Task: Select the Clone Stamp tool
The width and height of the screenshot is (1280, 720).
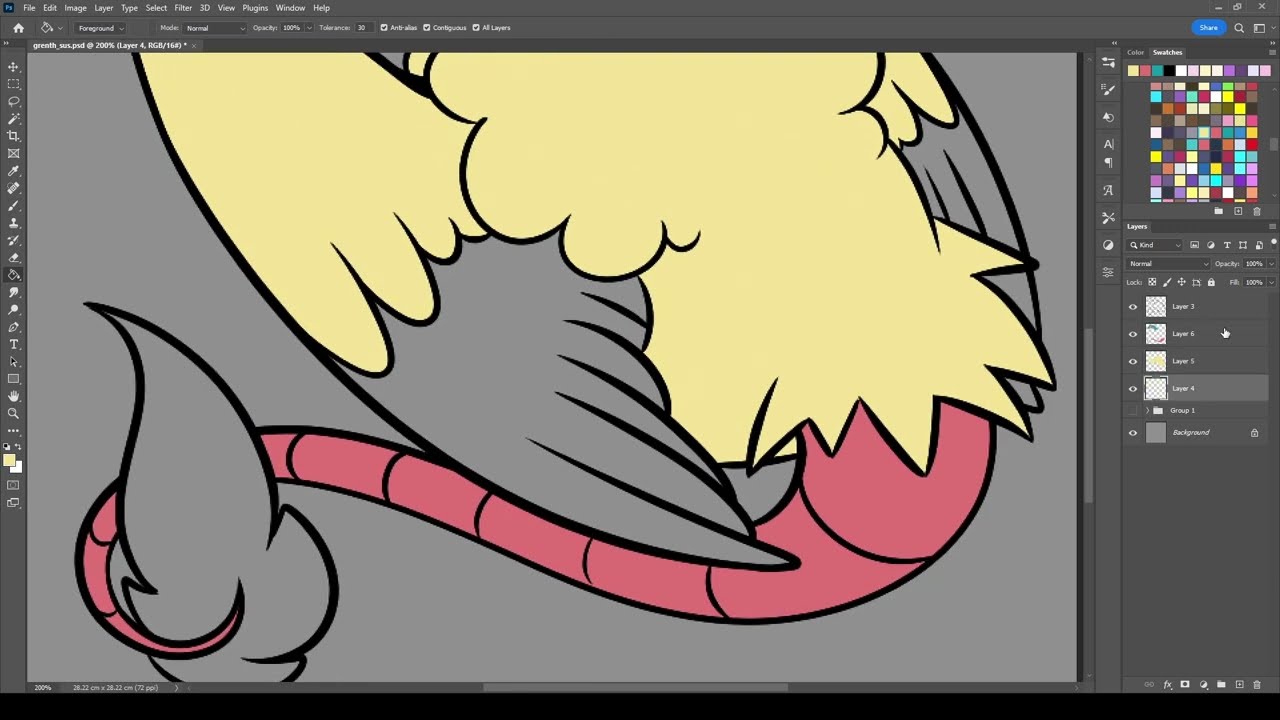Action: point(14,223)
